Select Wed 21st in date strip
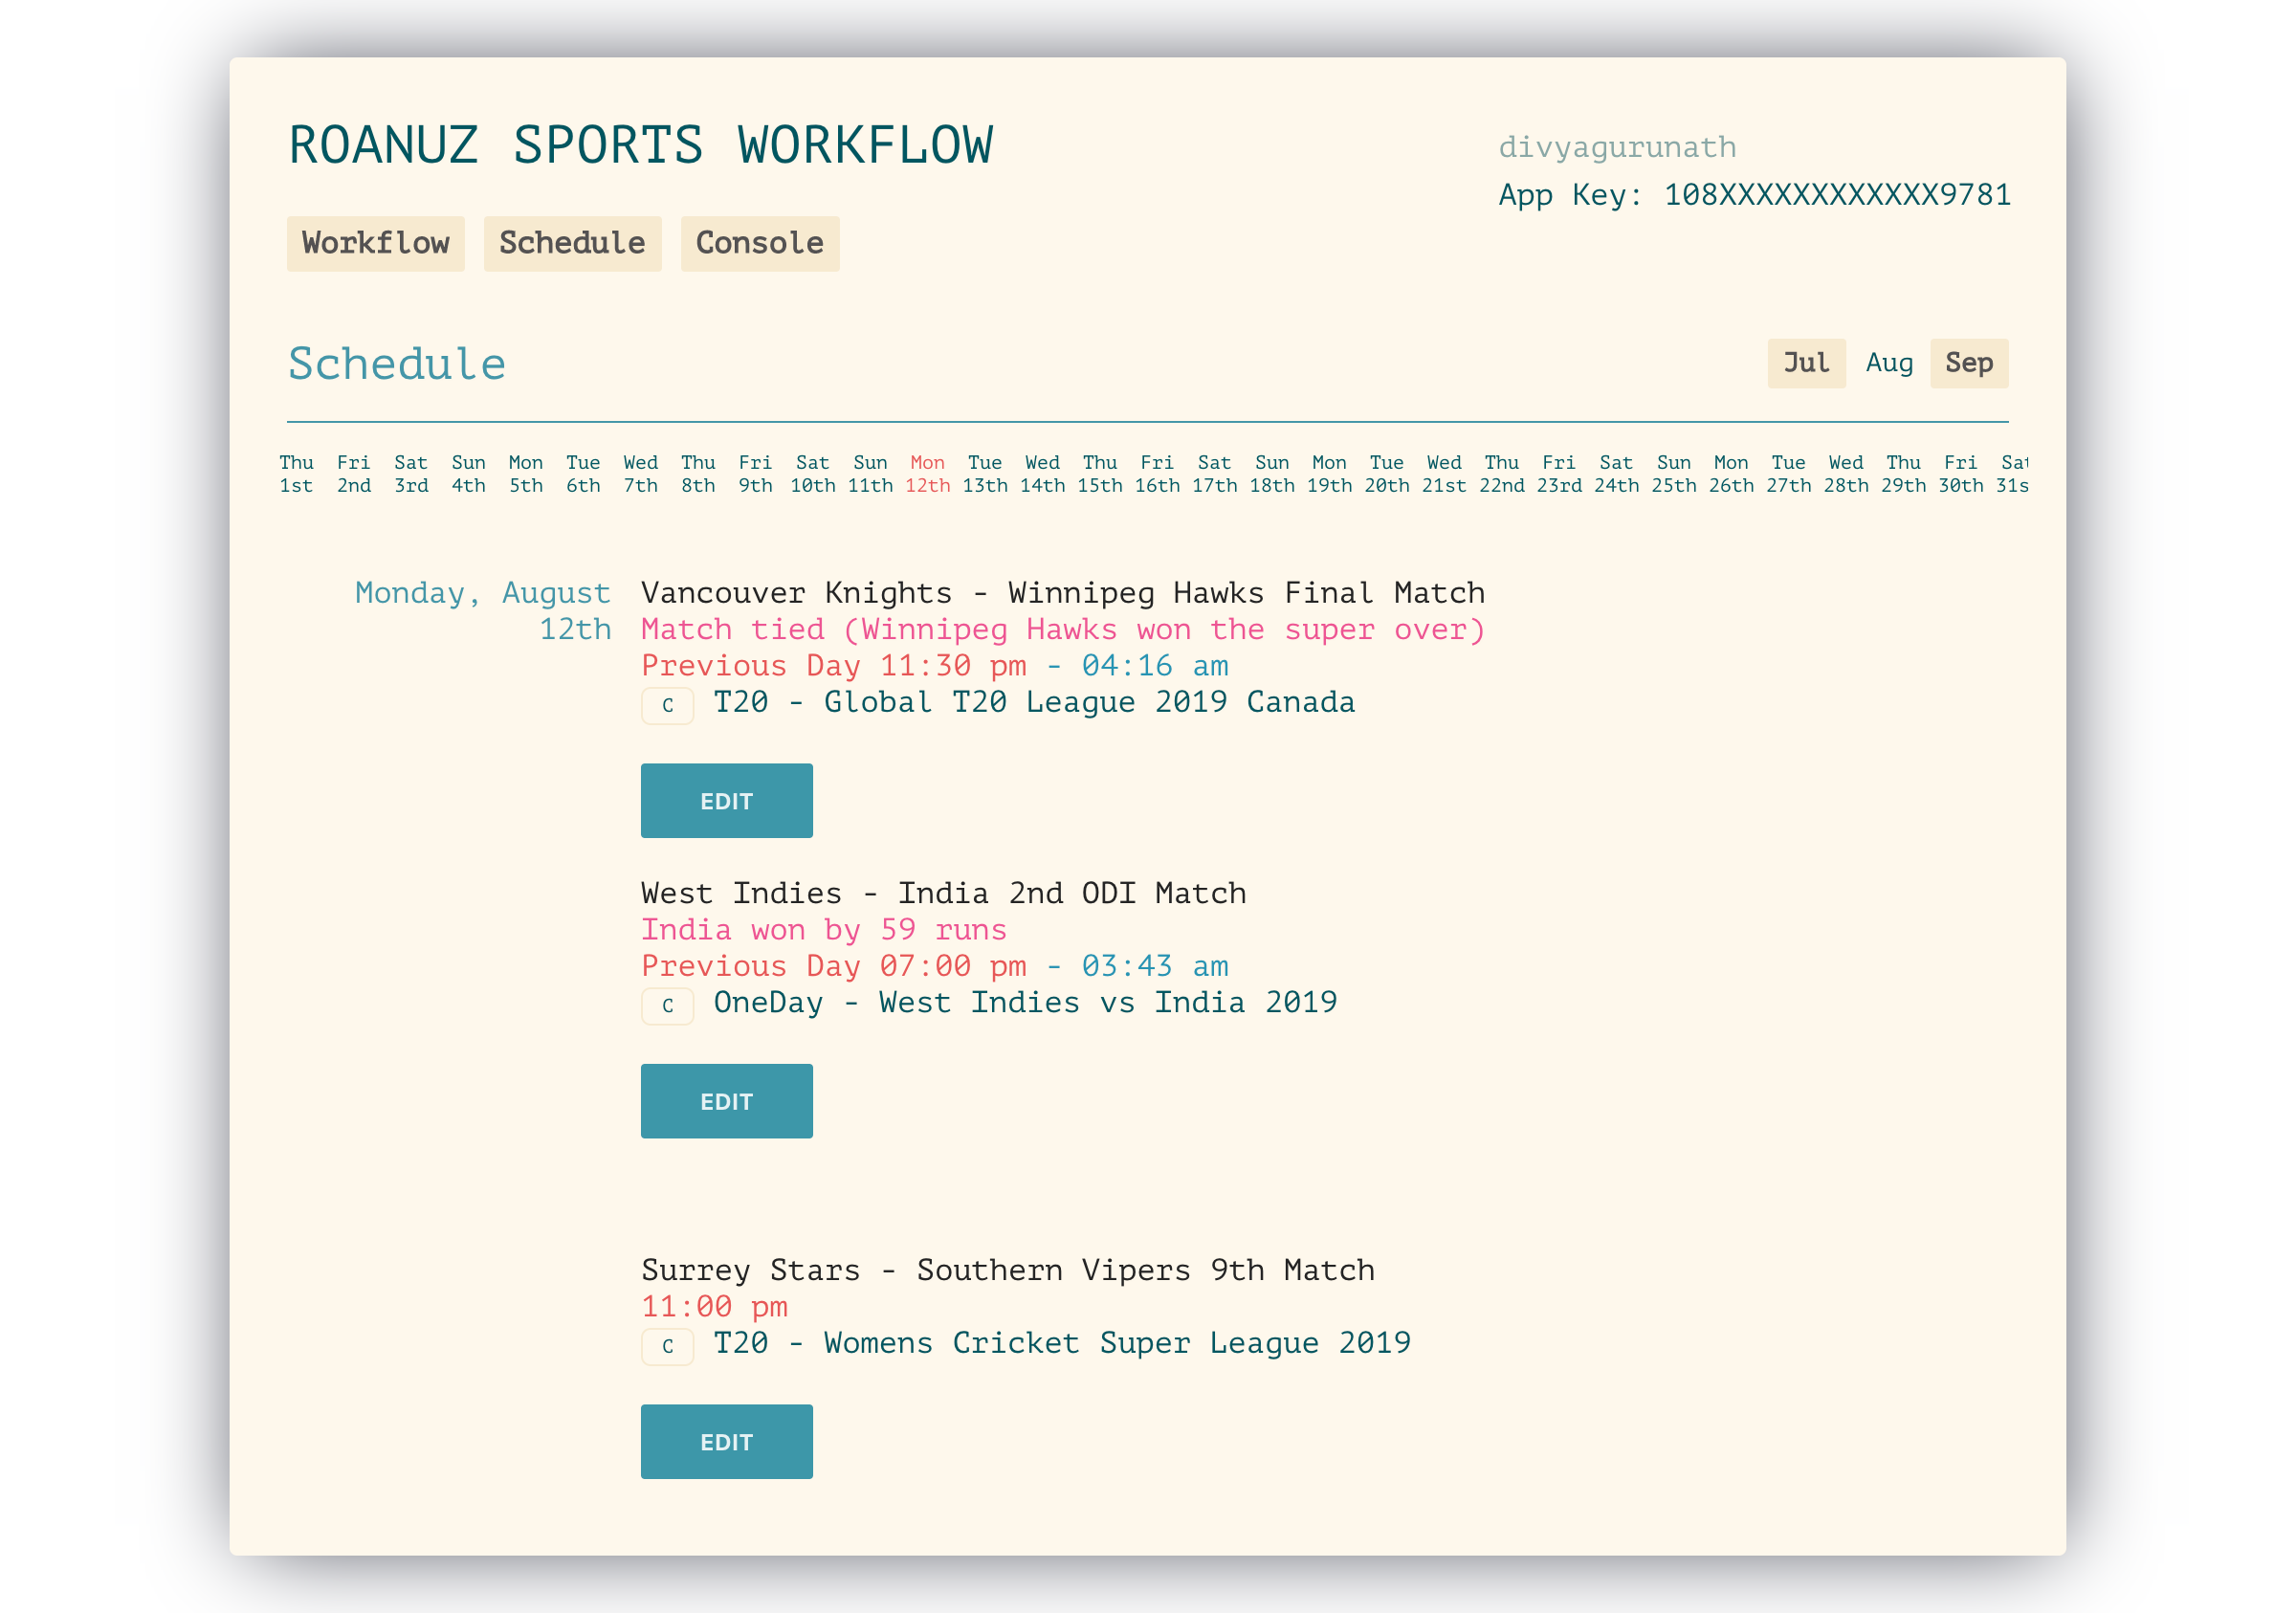The width and height of the screenshot is (2296, 1613). [1444, 474]
